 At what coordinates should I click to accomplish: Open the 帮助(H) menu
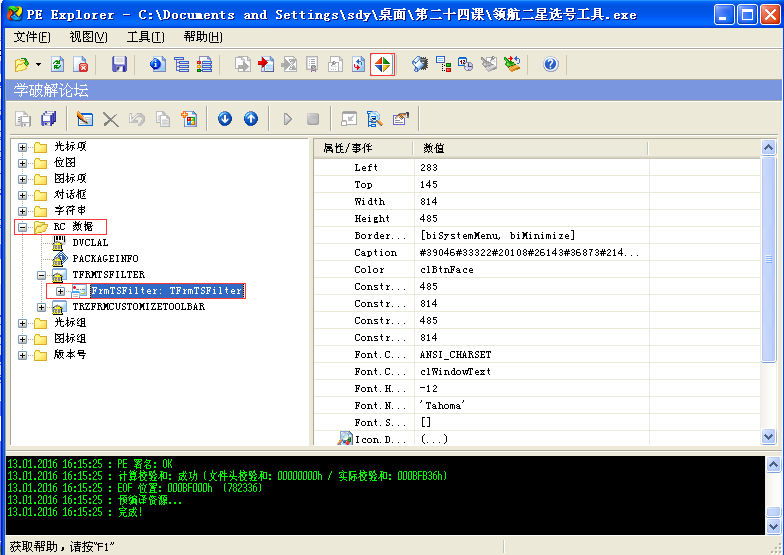pyautogui.click(x=203, y=37)
